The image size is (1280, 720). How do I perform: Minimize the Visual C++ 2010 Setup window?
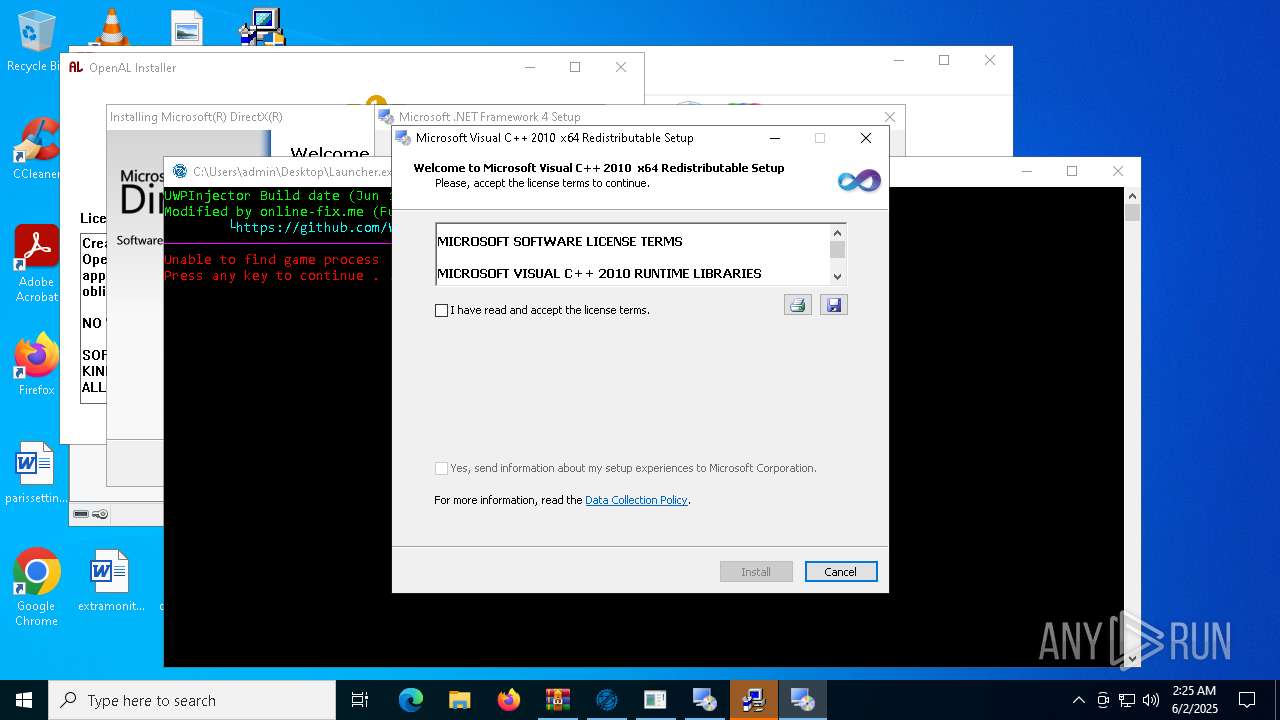[x=775, y=138]
